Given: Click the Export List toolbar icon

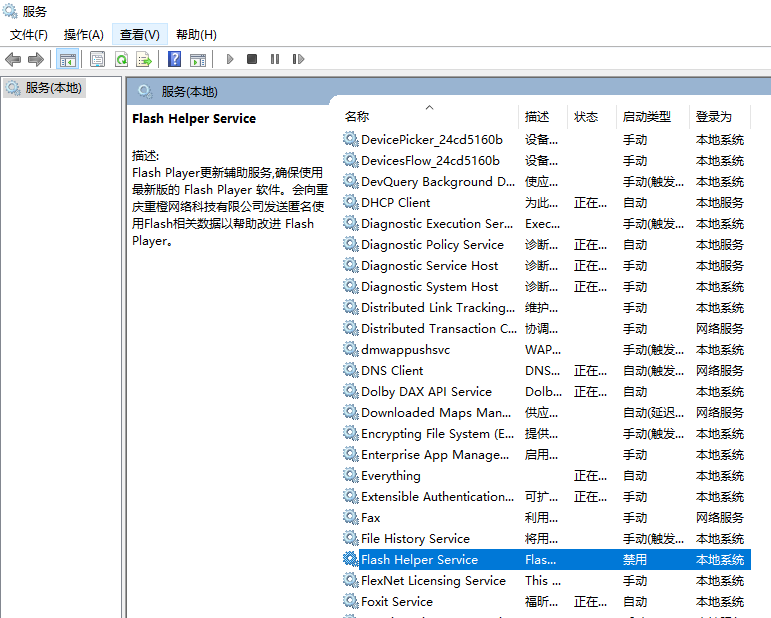Looking at the screenshot, I should (144, 60).
